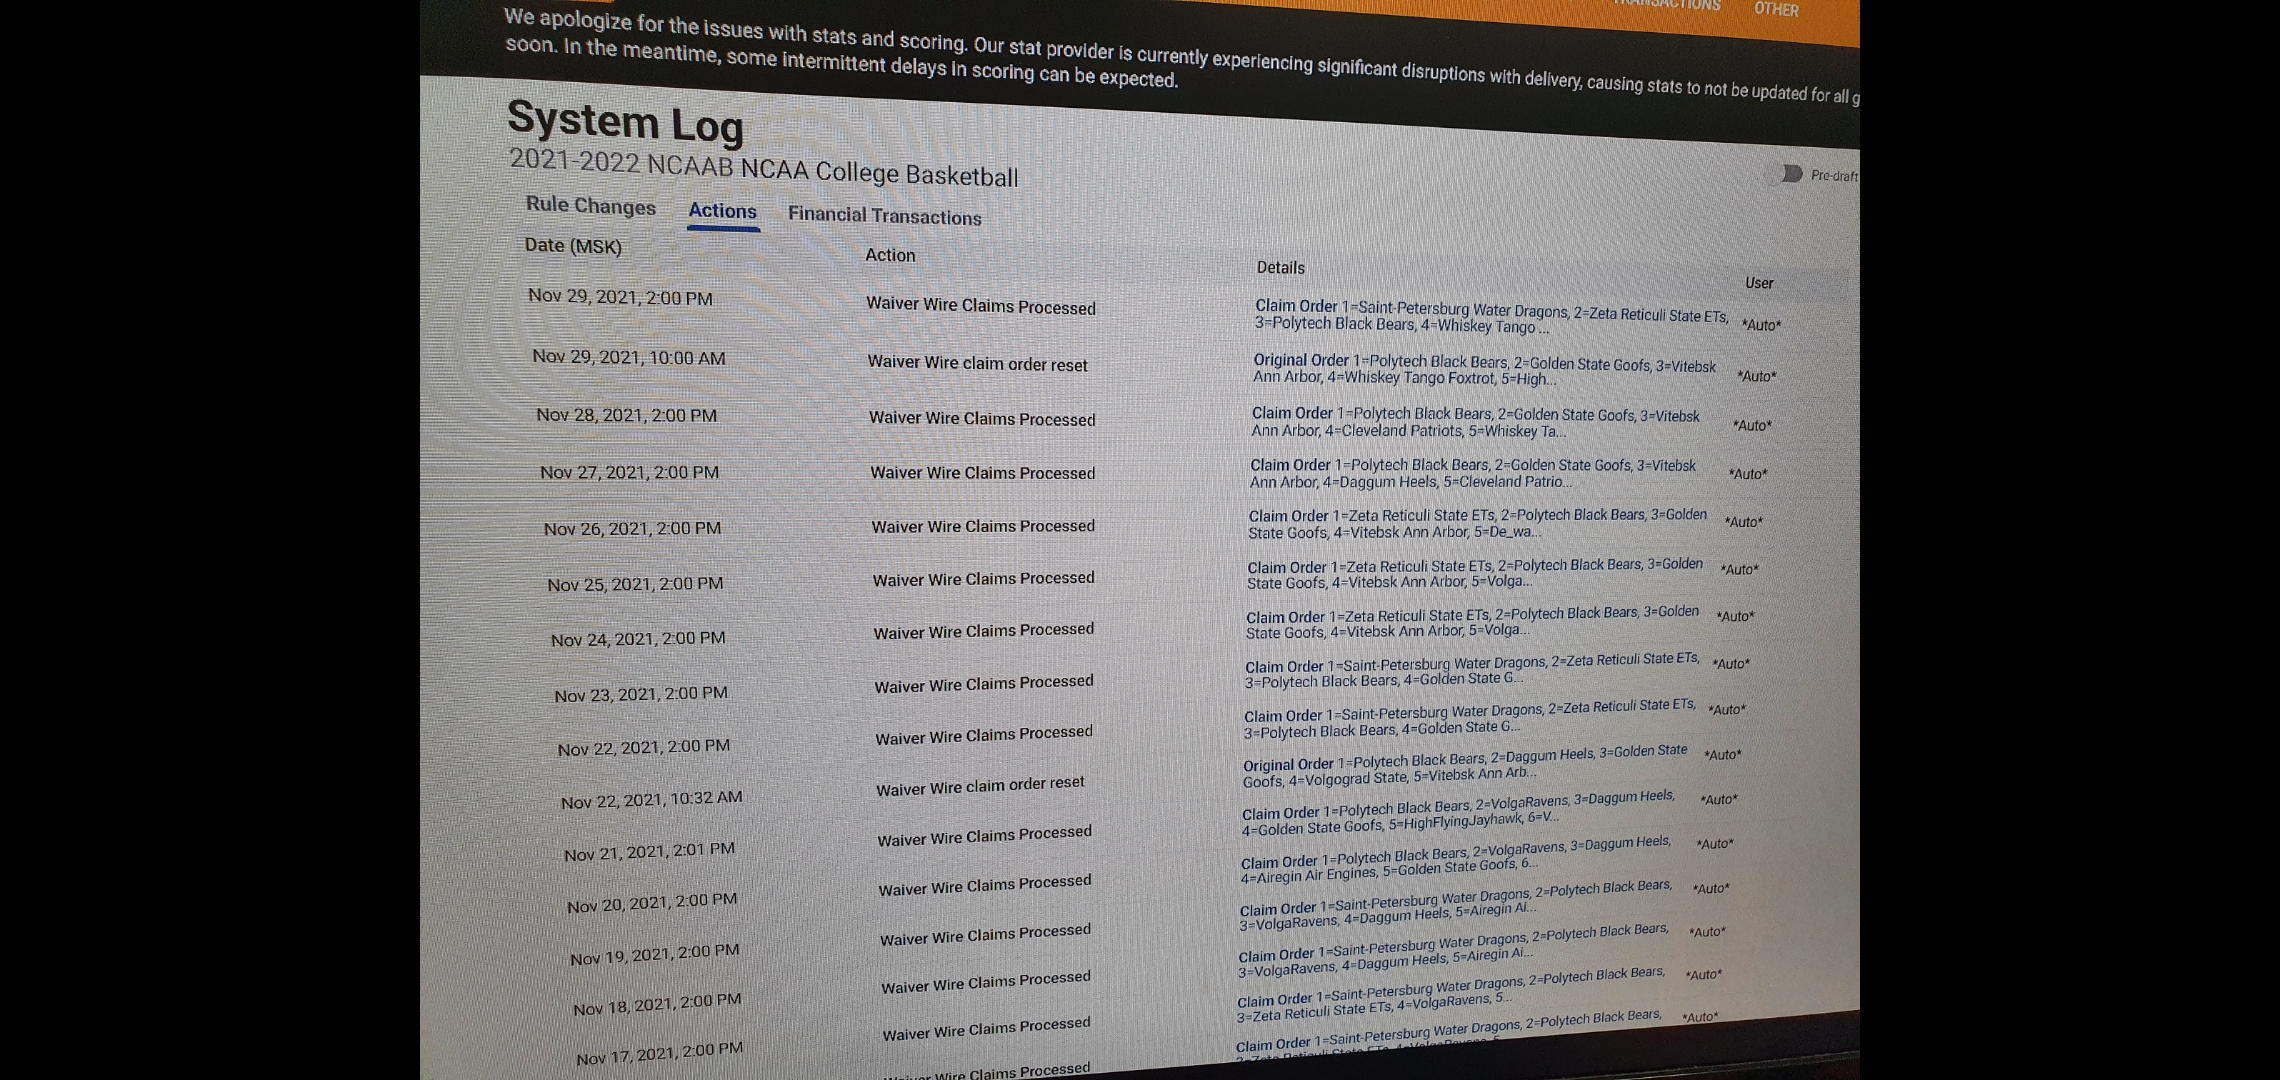Click the Details column header

click(1280, 268)
